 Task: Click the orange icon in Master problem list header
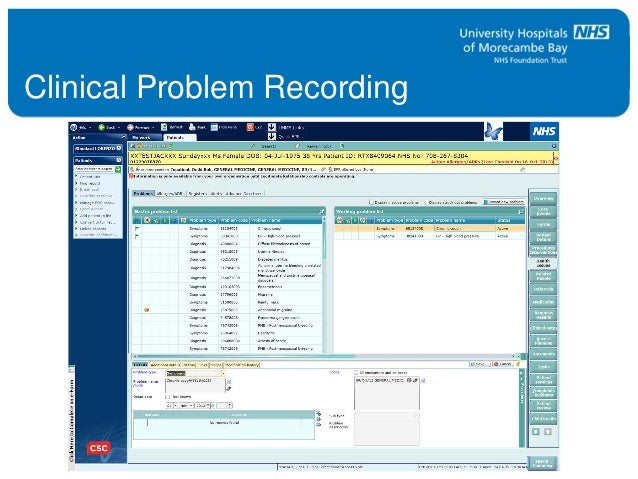[x=147, y=220]
